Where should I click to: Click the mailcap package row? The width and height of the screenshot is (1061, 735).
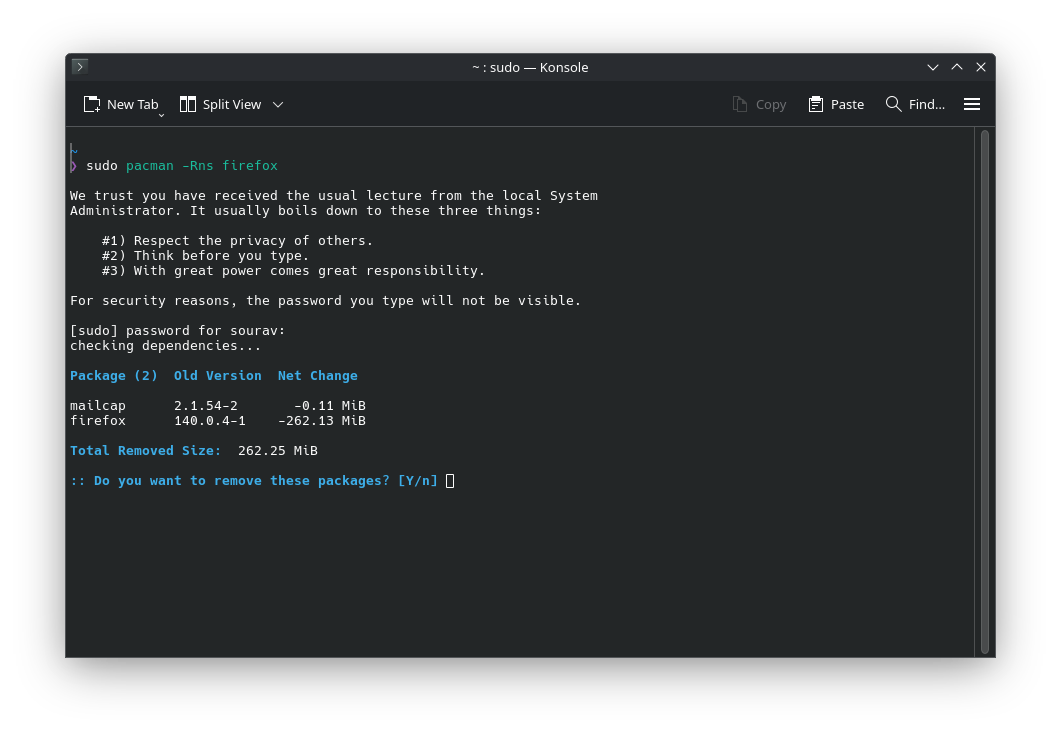tap(217, 406)
